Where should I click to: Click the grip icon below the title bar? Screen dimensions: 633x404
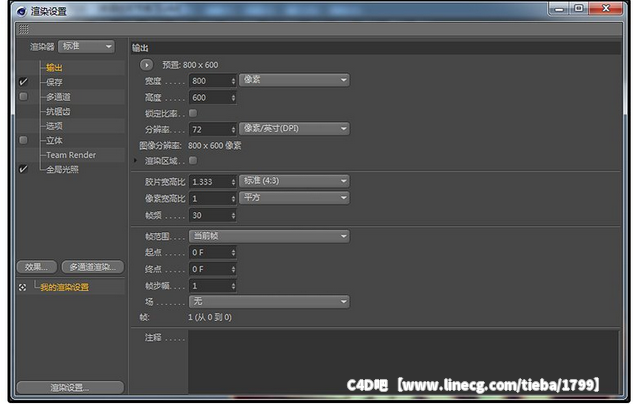click(23, 28)
